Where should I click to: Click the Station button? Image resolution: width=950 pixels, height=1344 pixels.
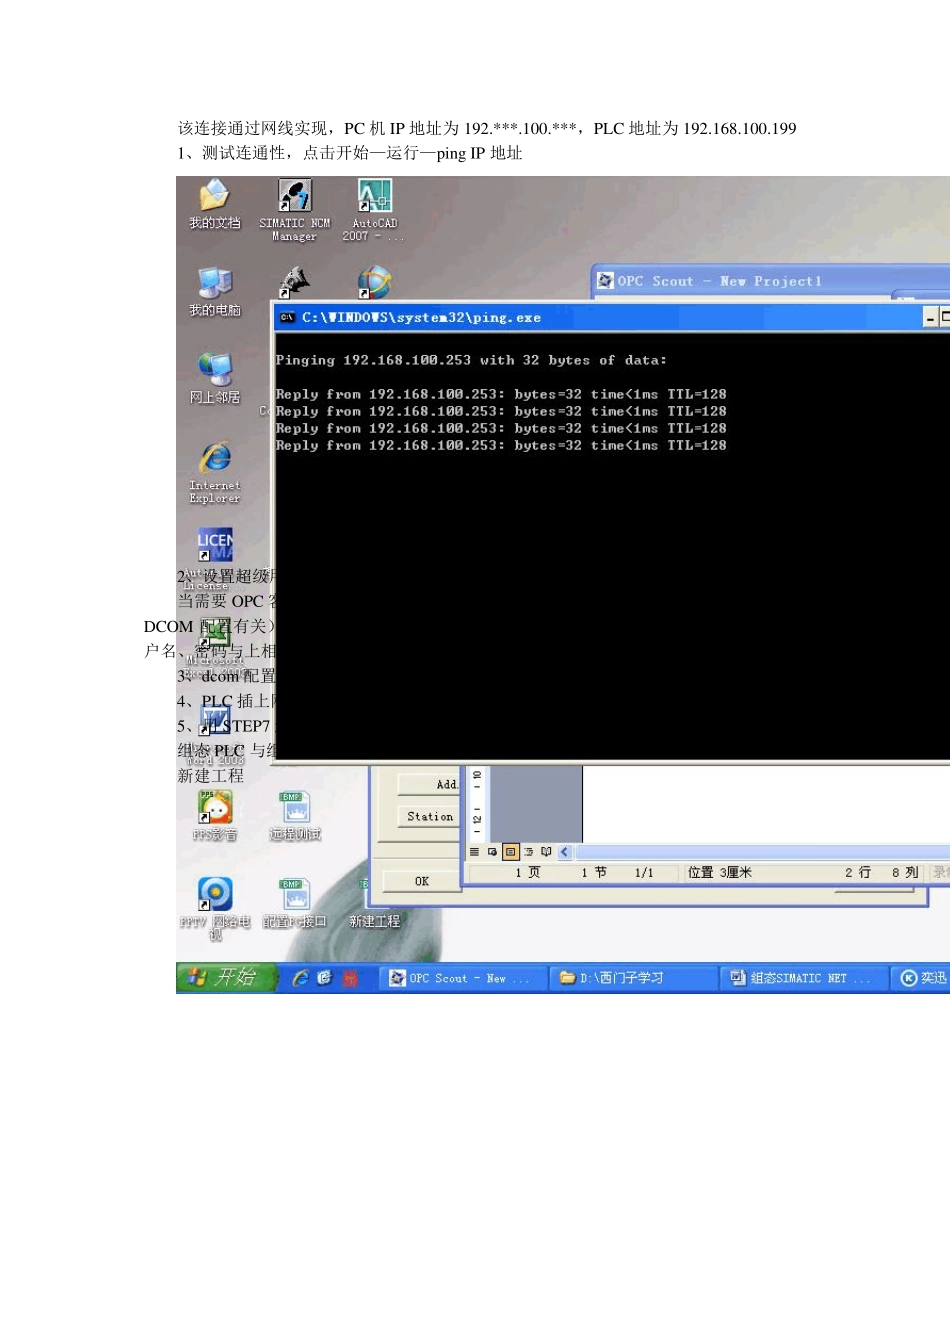429,816
